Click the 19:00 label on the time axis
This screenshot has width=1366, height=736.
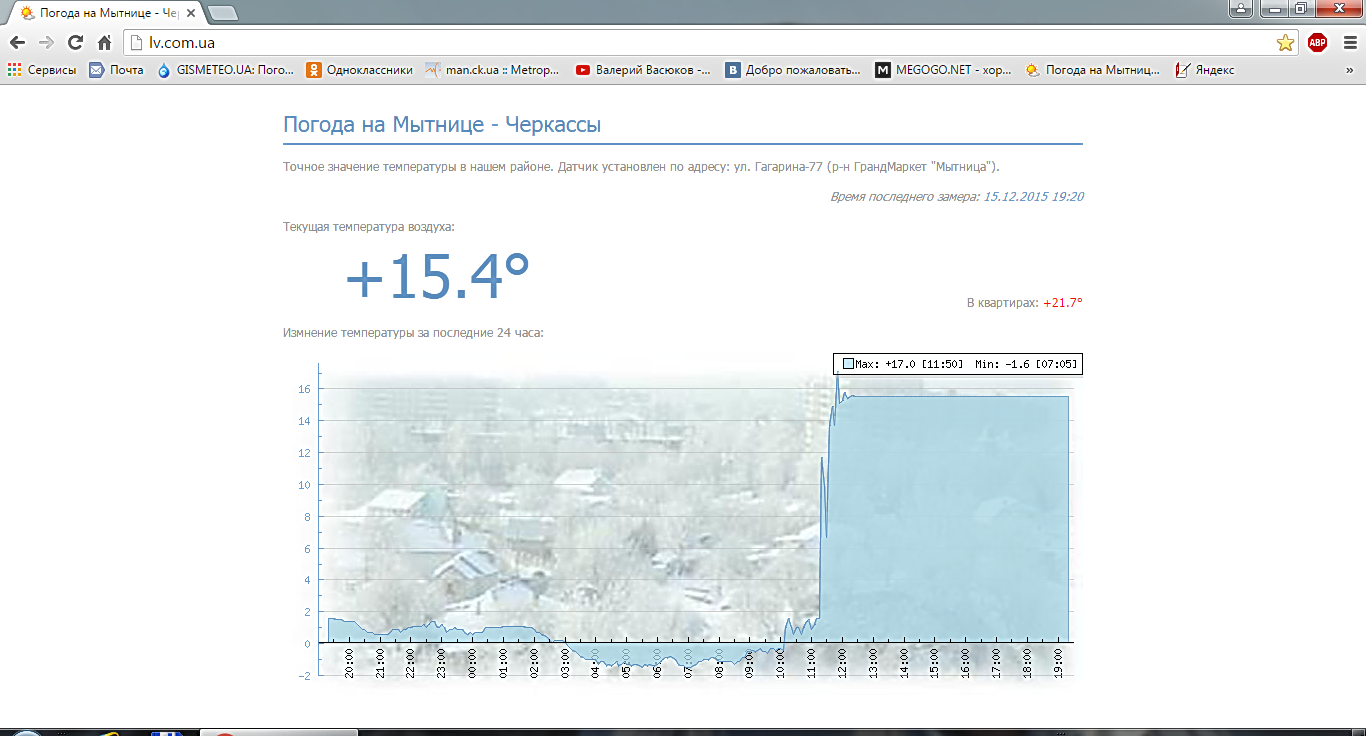1061,663
